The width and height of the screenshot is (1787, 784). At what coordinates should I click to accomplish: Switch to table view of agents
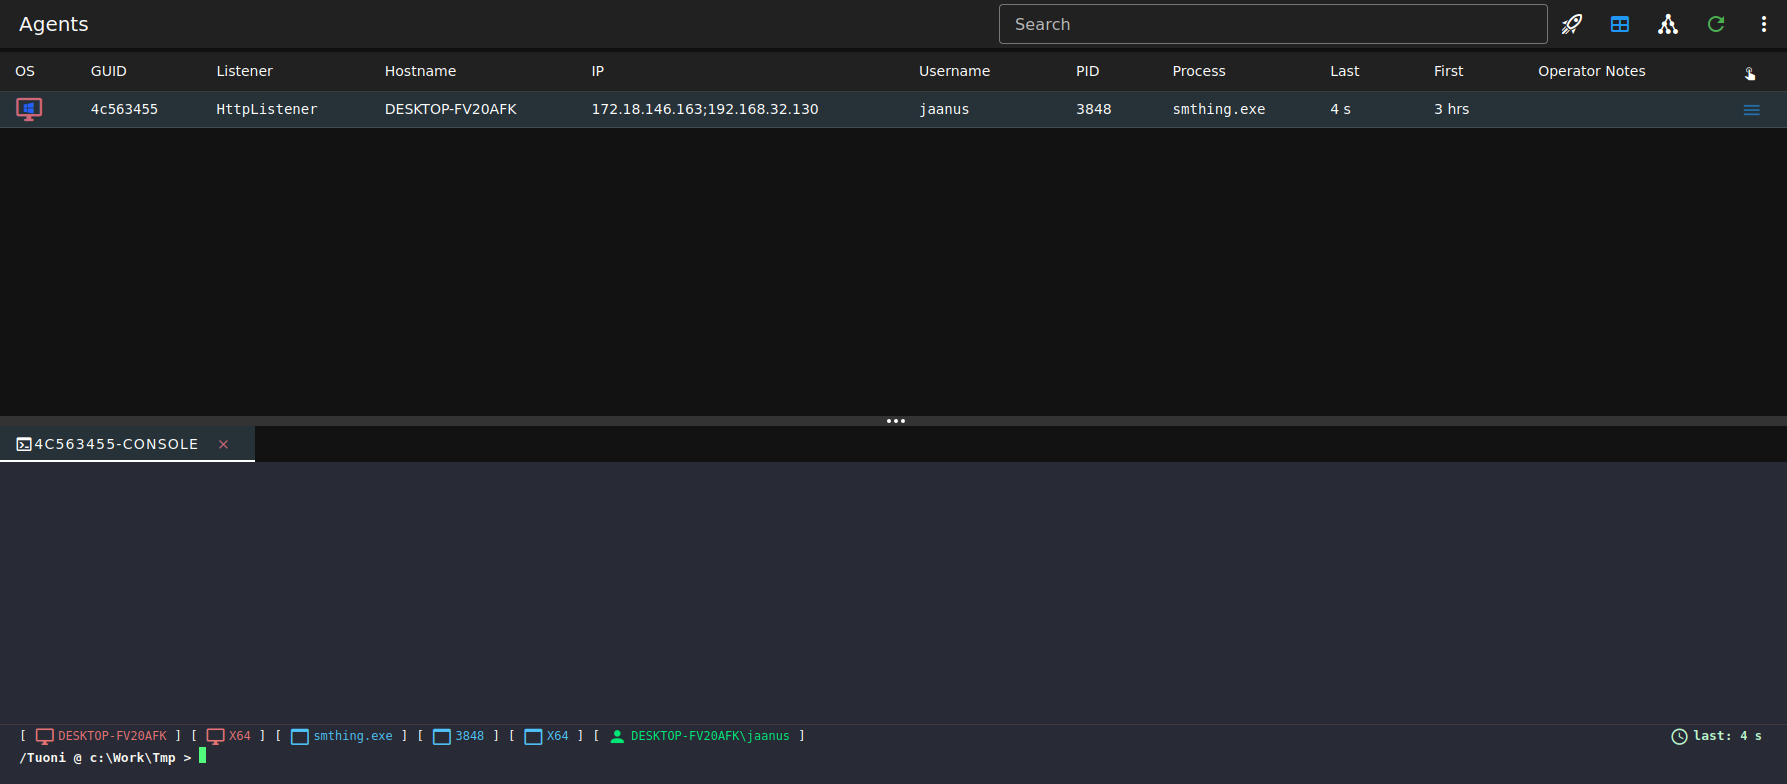click(x=1620, y=24)
